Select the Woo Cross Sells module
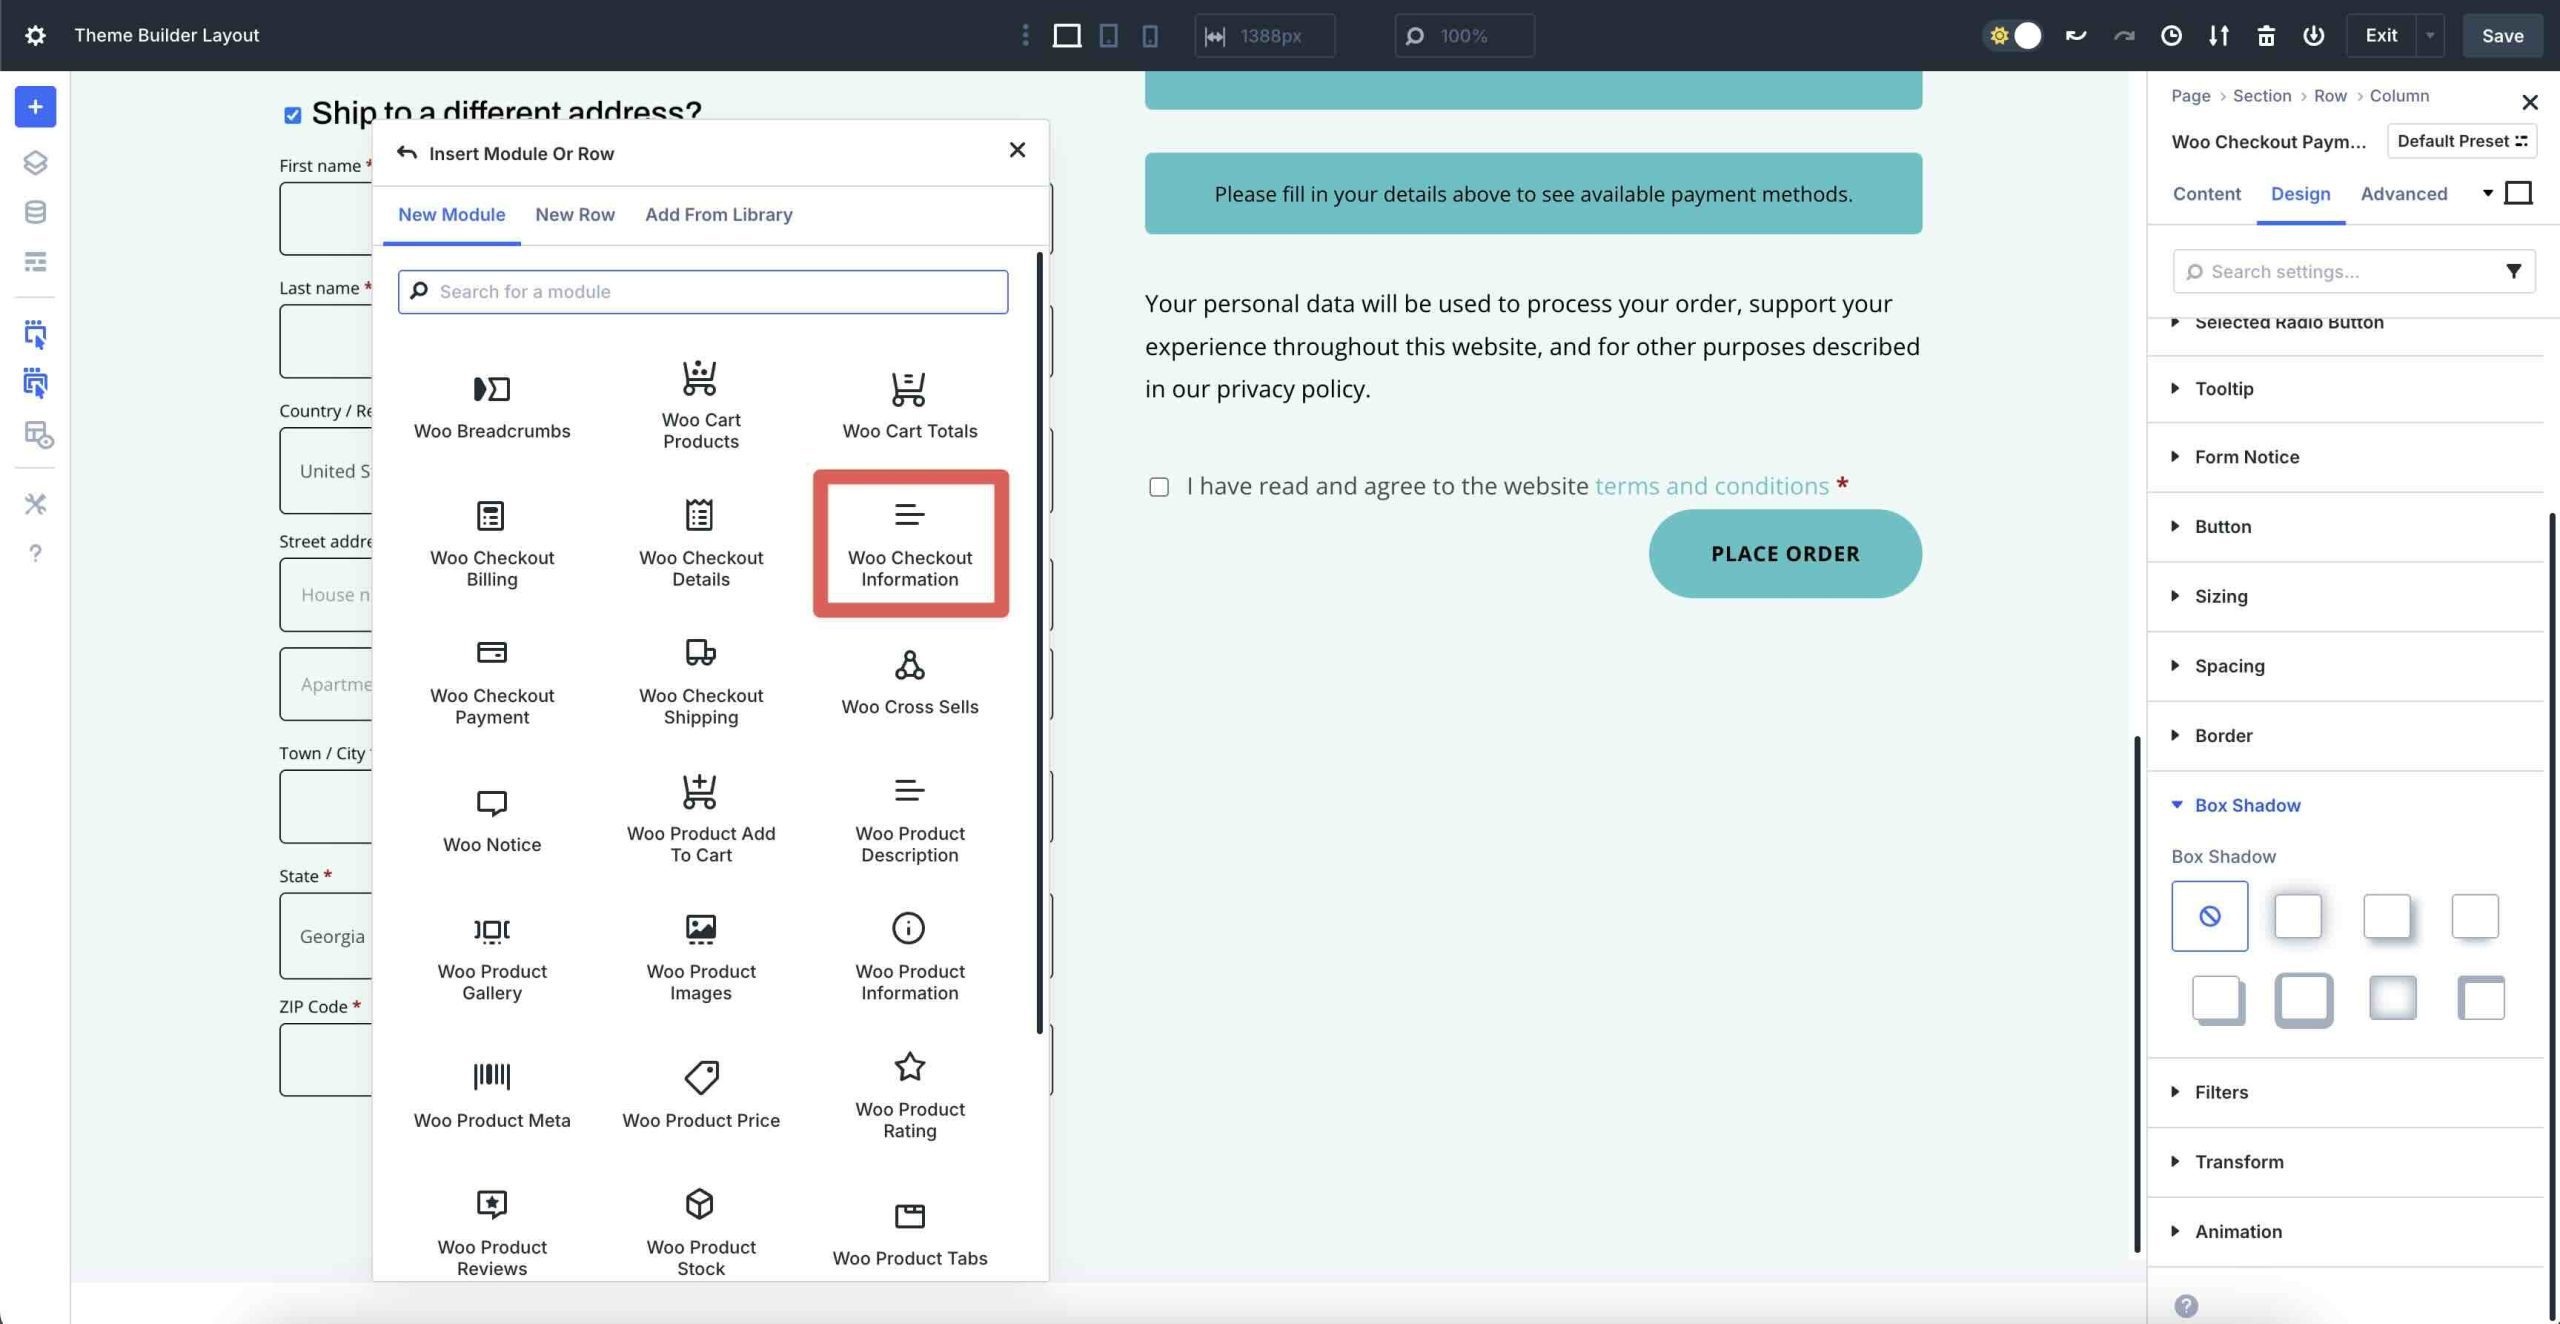Screen dimensions: 2560x1324 [909, 682]
